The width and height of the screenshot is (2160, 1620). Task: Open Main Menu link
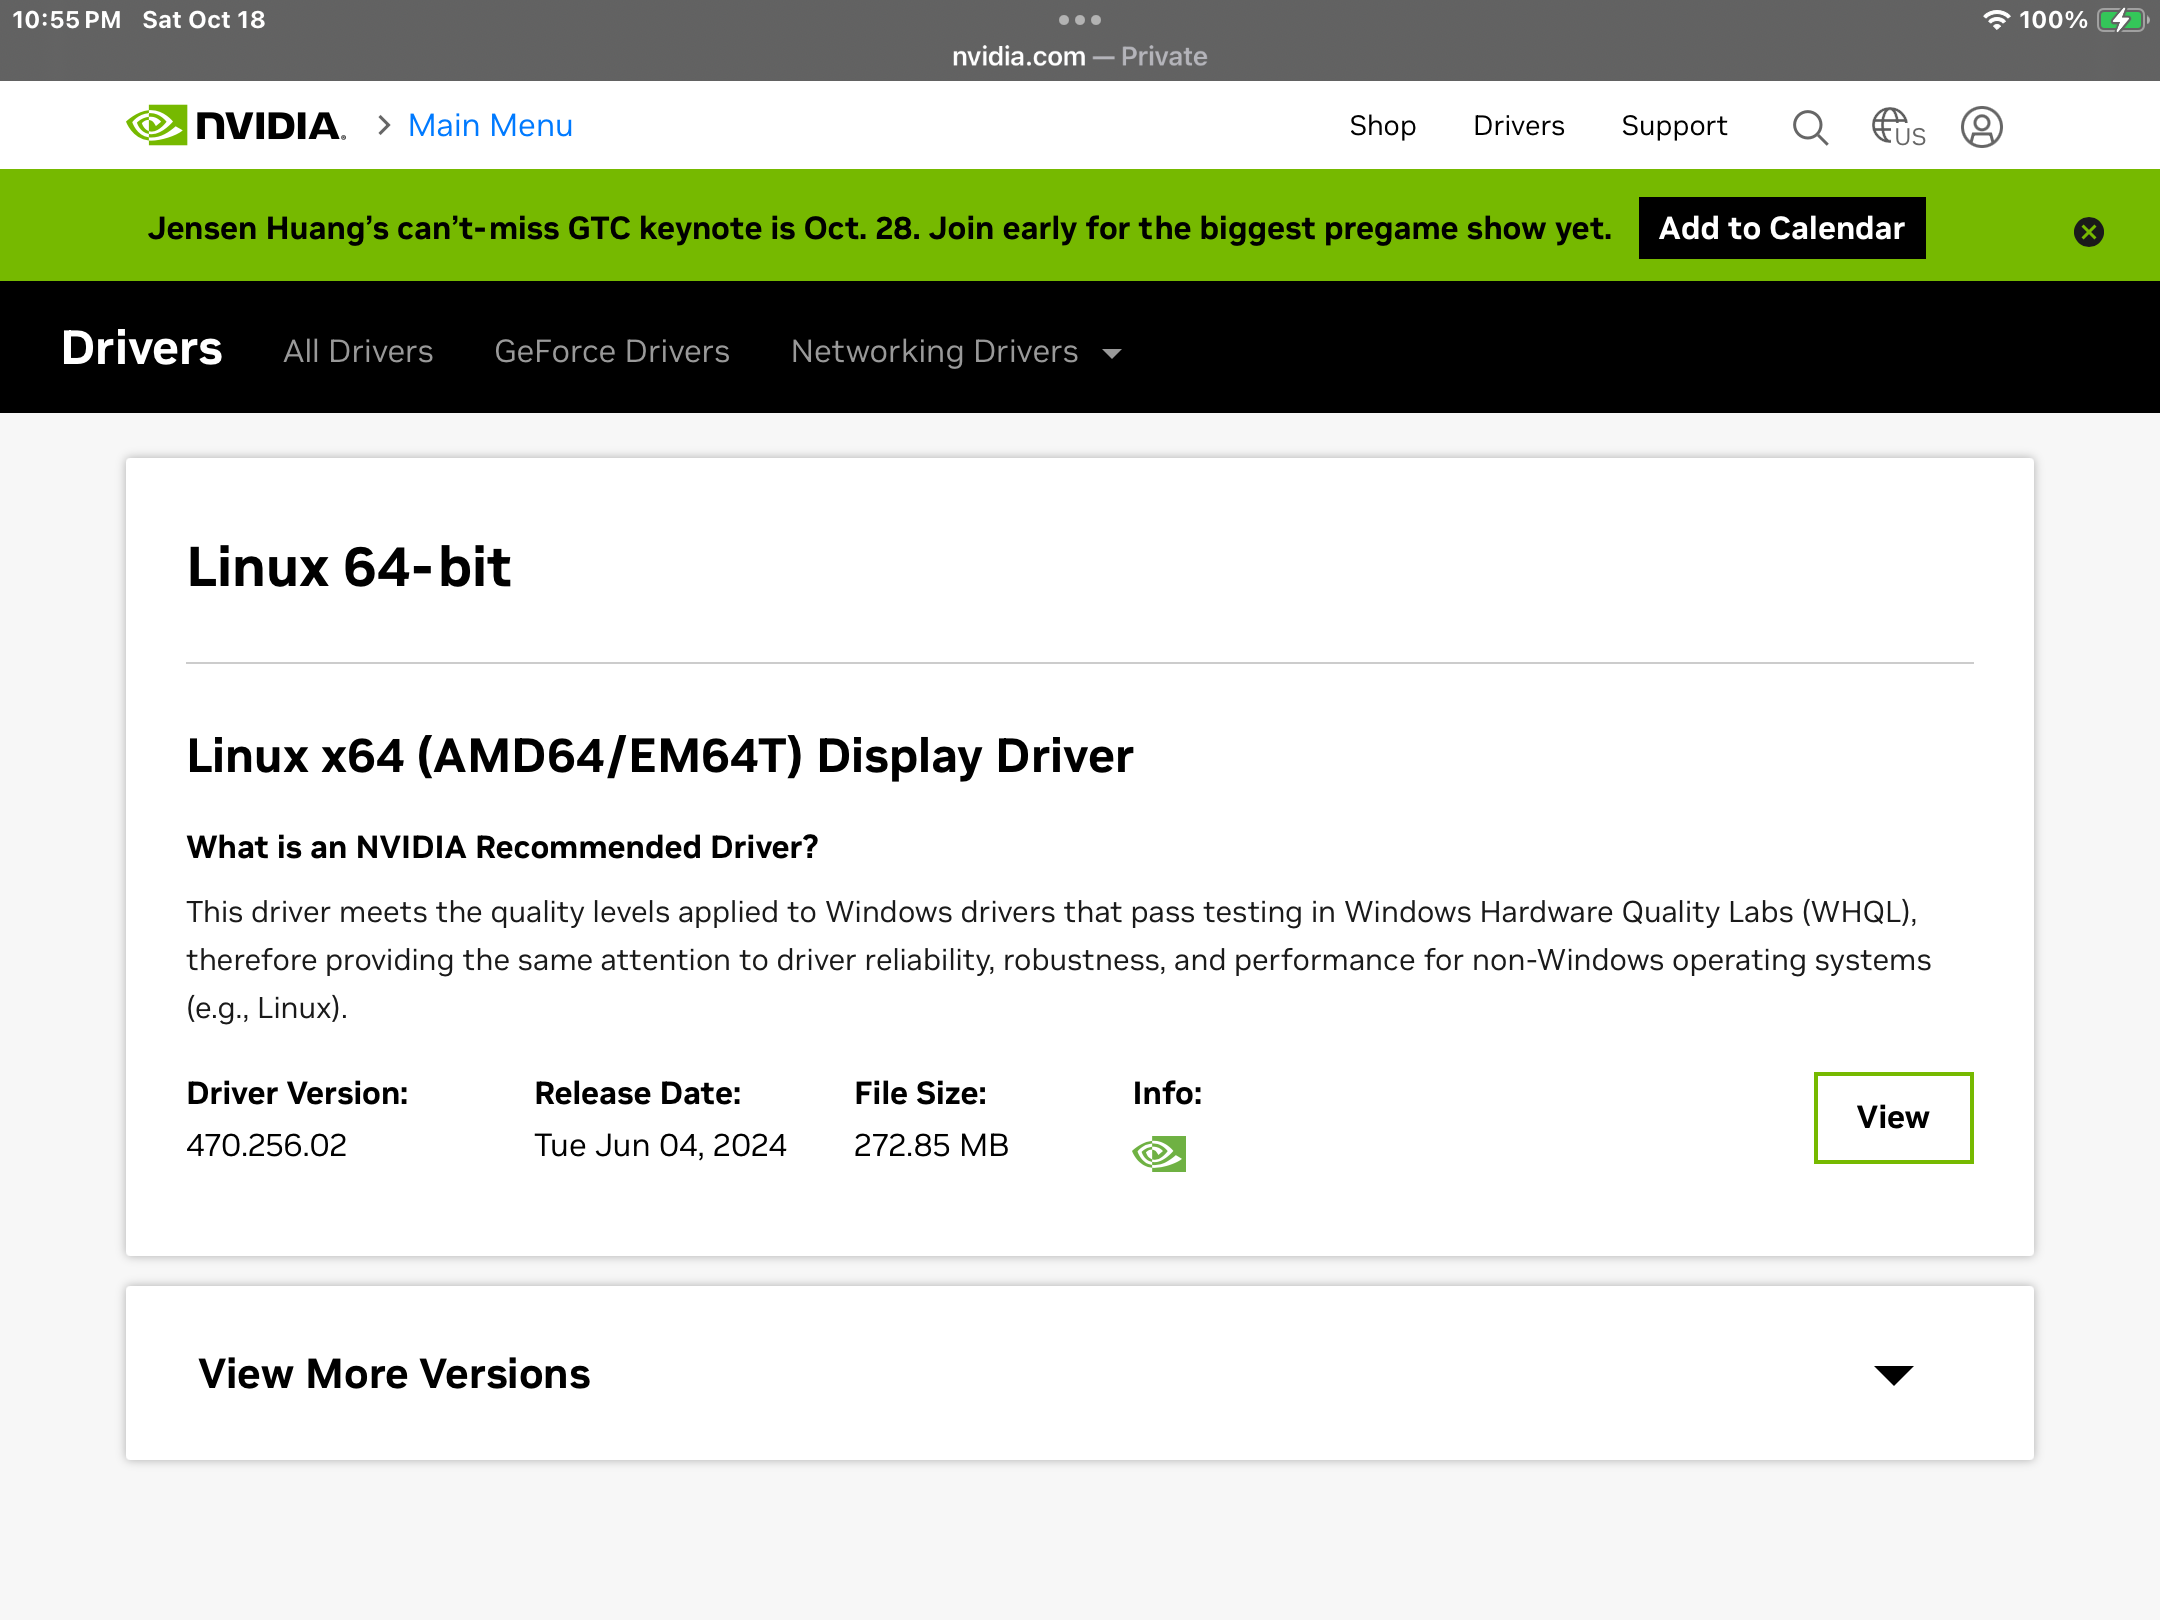(x=490, y=126)
